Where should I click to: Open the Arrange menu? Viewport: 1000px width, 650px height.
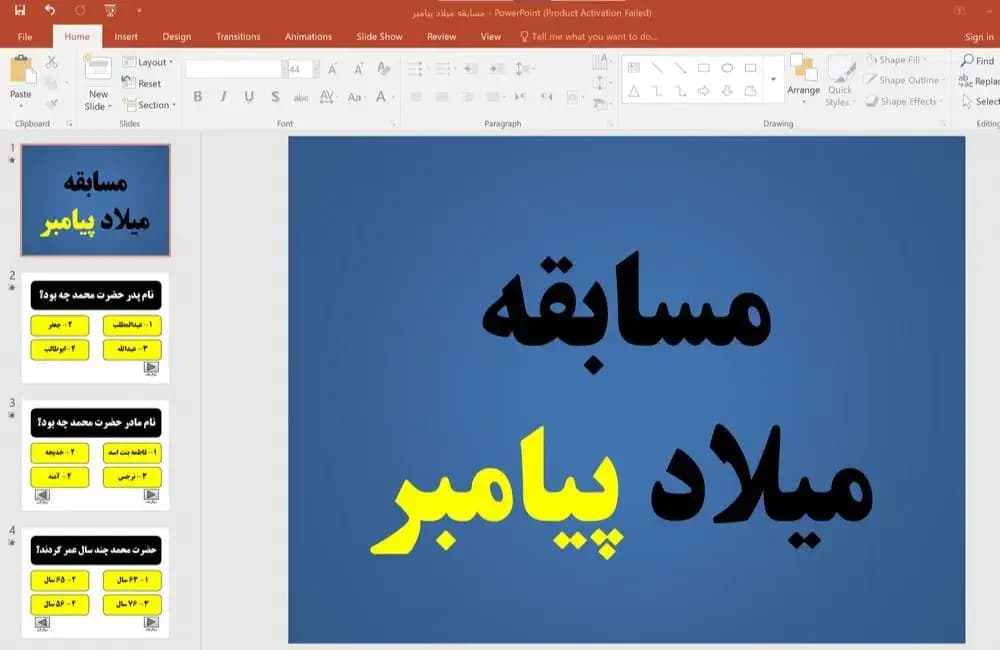click(804, 79)
